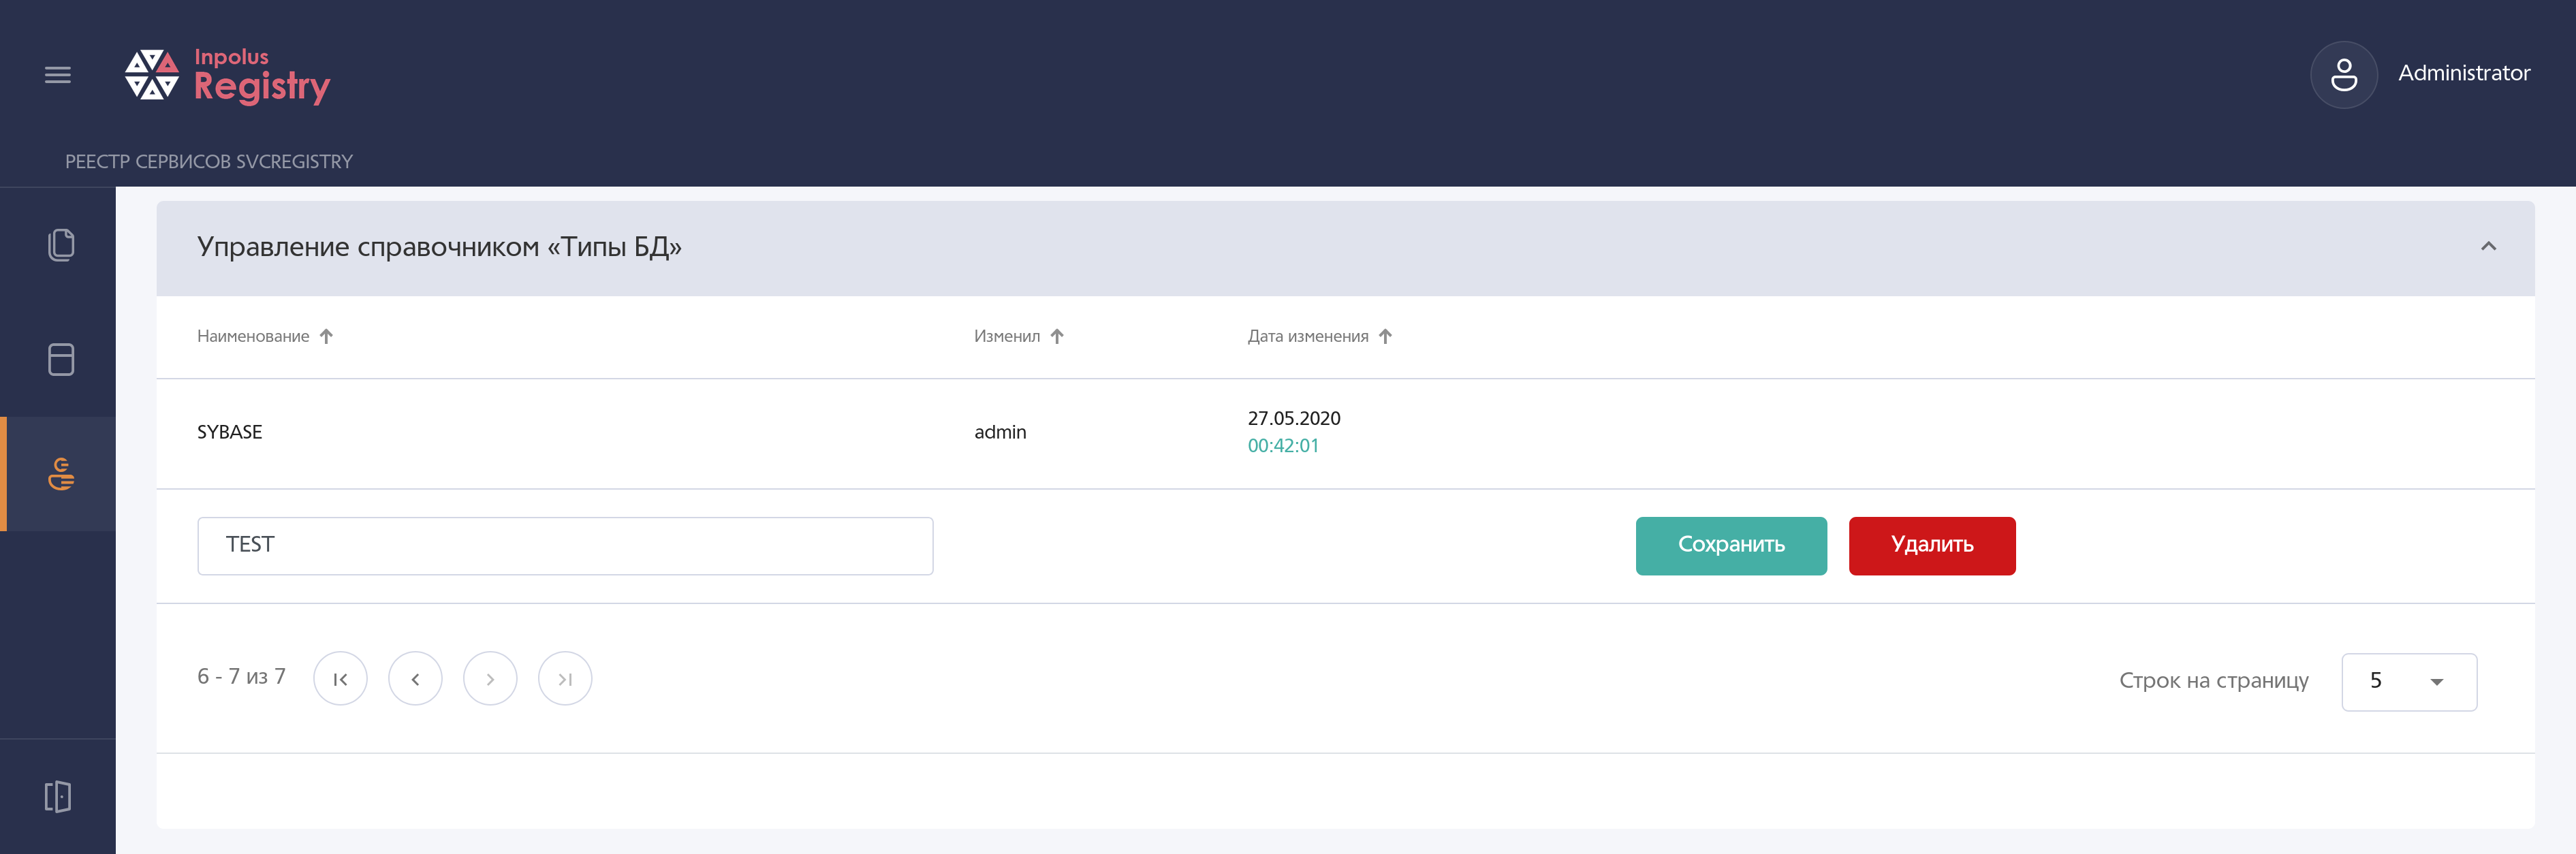Click the Inpolus Registry logo
The width and height of the screenshot is (2576, 854).
(x=227, y=76)
